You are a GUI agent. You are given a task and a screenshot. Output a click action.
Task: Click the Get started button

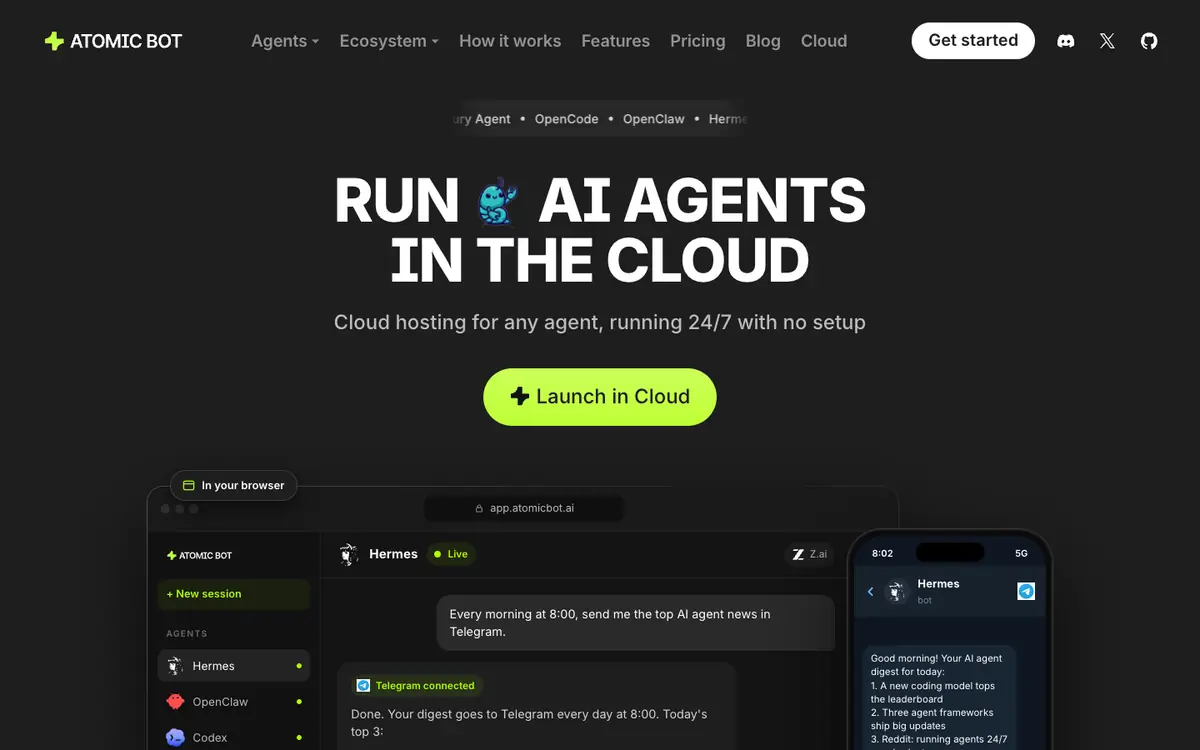[x=973, y=41]
